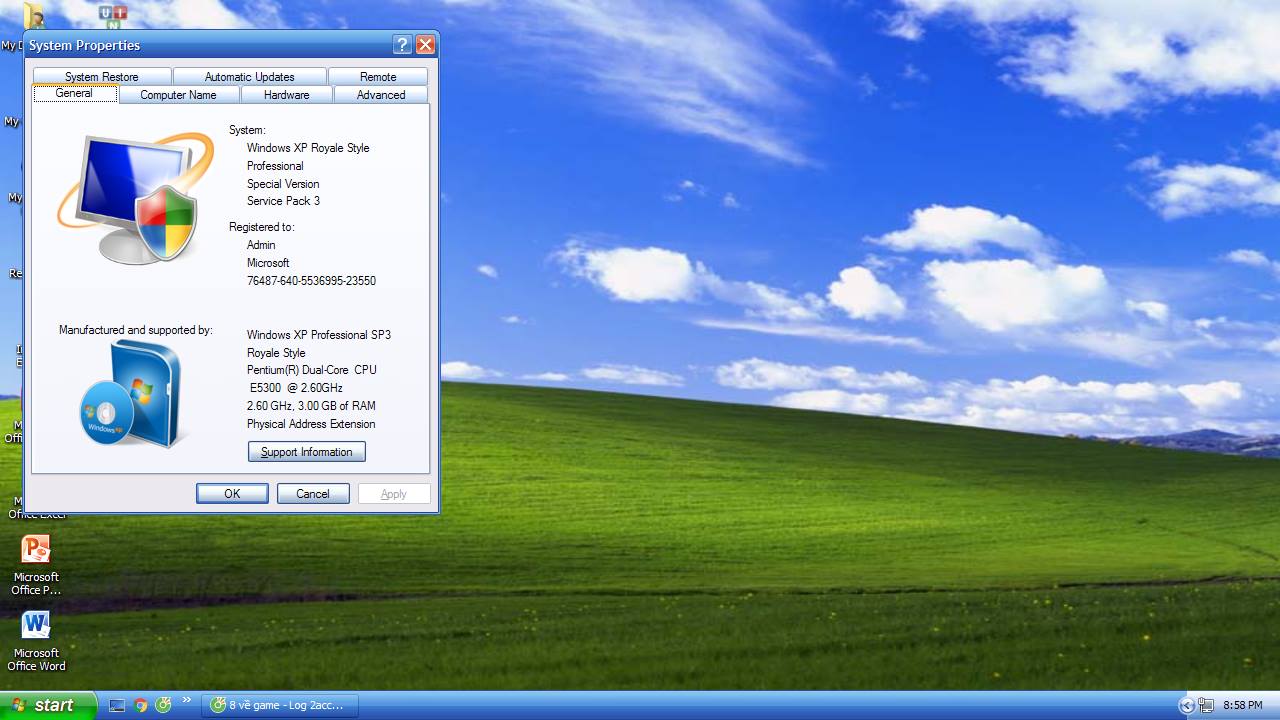Viewport: 1280px width, 720px height.
Task: Click the 'Special Version' text
Action: point(283,184)
